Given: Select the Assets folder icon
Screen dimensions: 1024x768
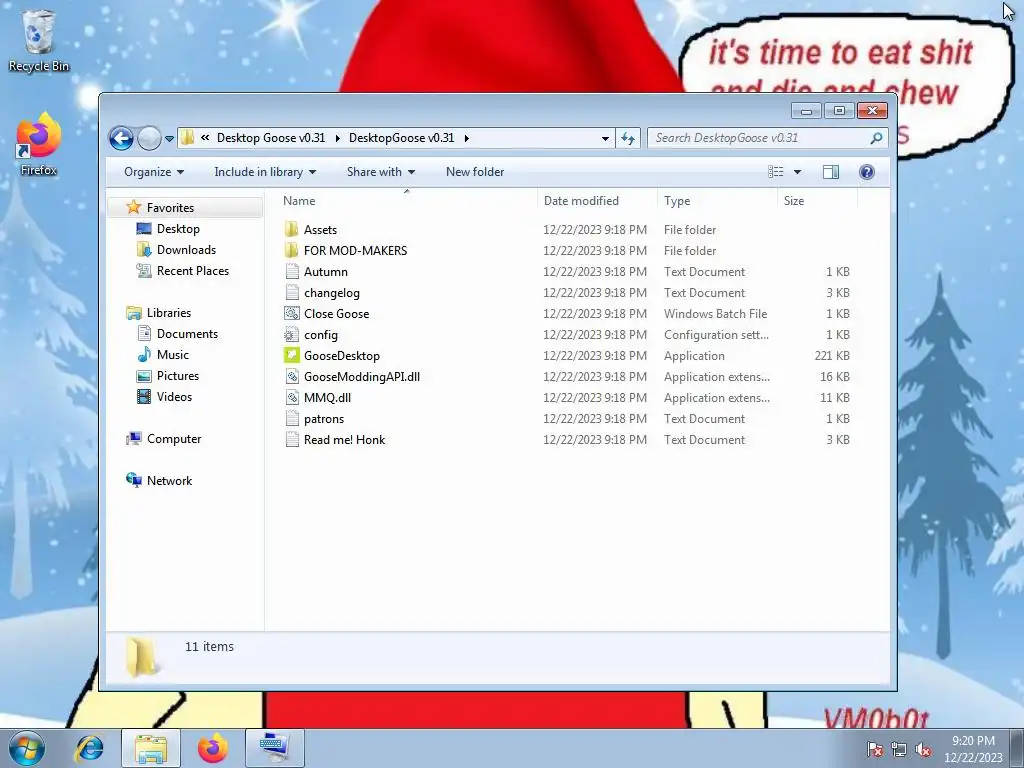Looking at the screenshot, I should click(x=292, y=229).
